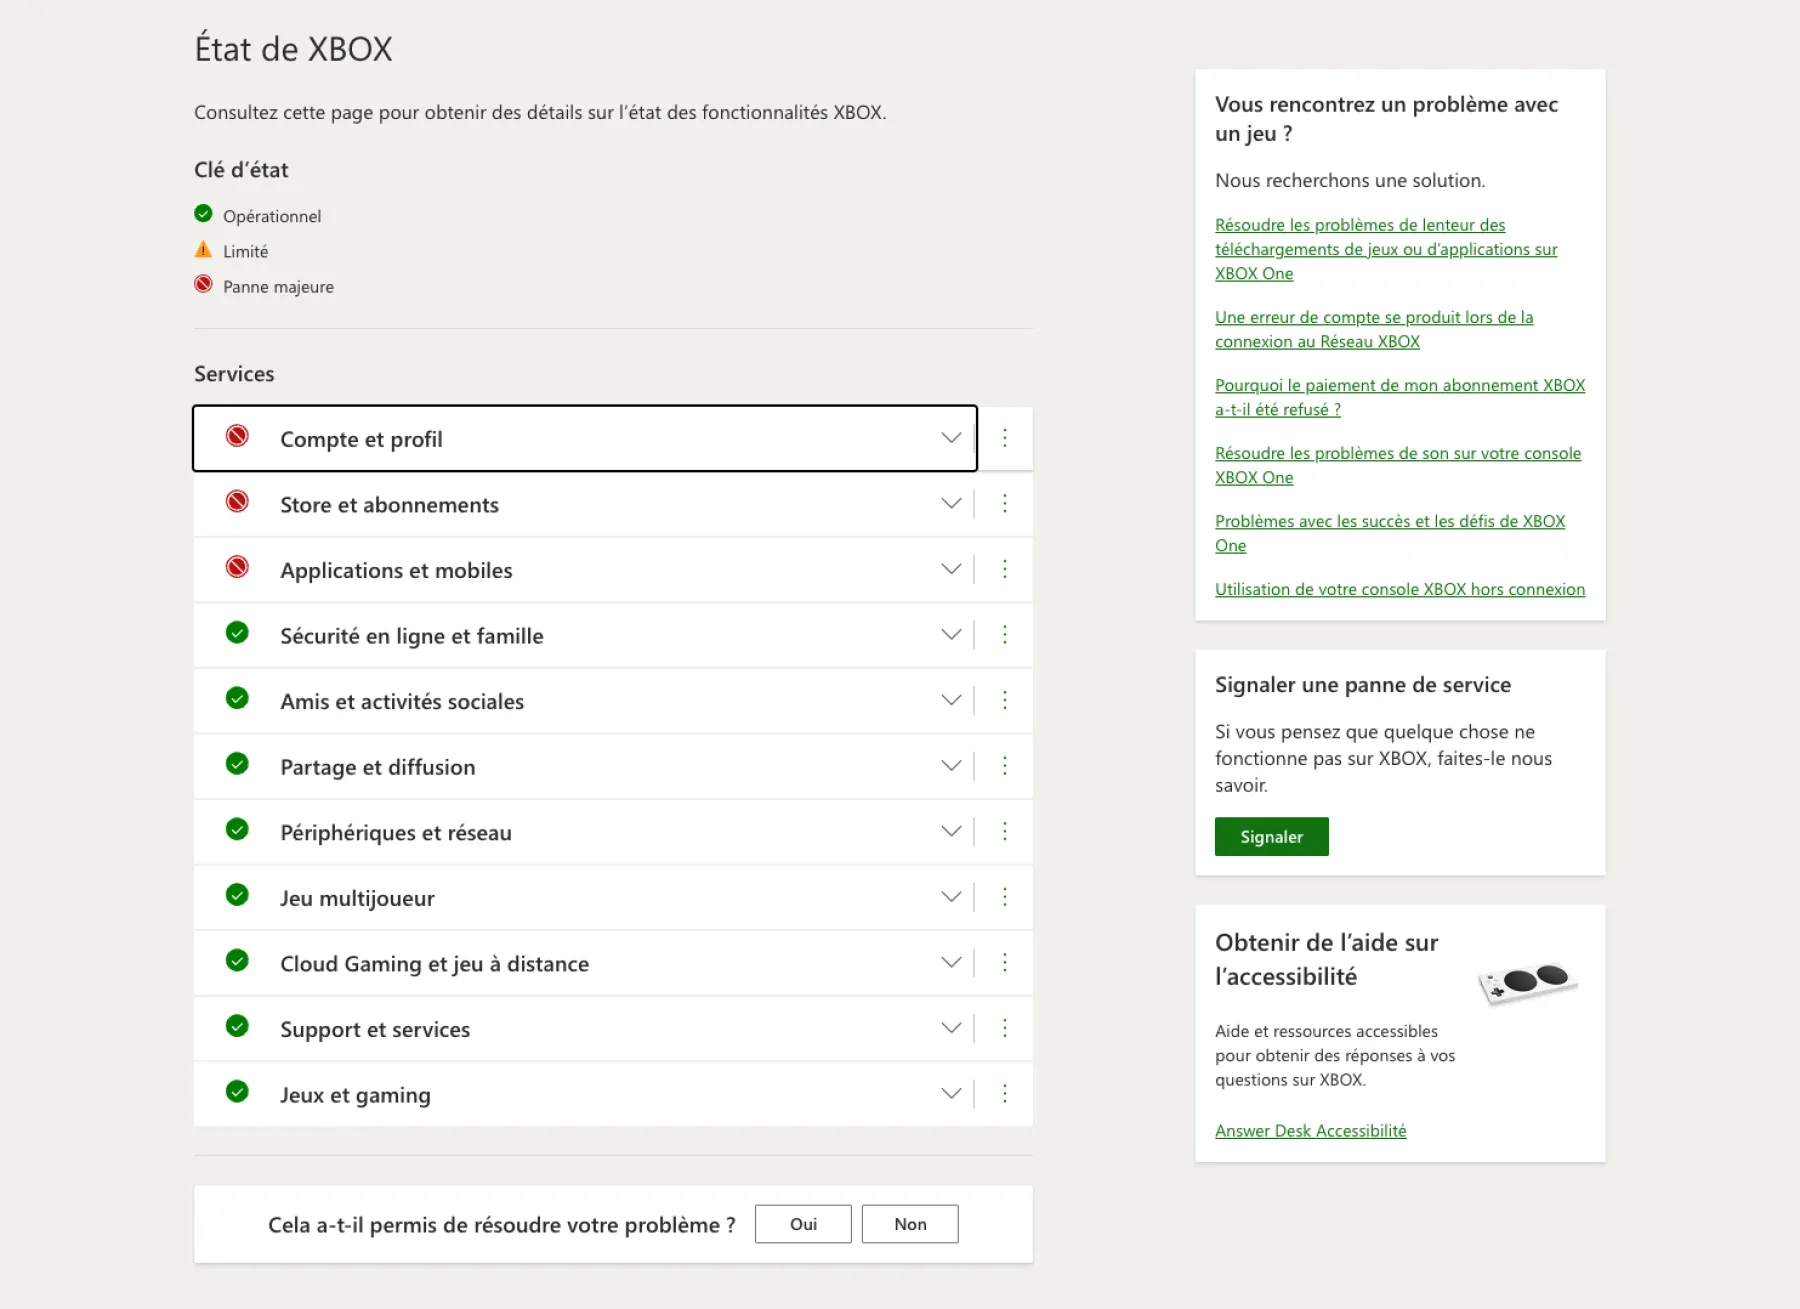Image resolution: width=1800 pixels, height=1309 pixels.
Task: Answer Non to the feedback question
Action: [910, 1224]
